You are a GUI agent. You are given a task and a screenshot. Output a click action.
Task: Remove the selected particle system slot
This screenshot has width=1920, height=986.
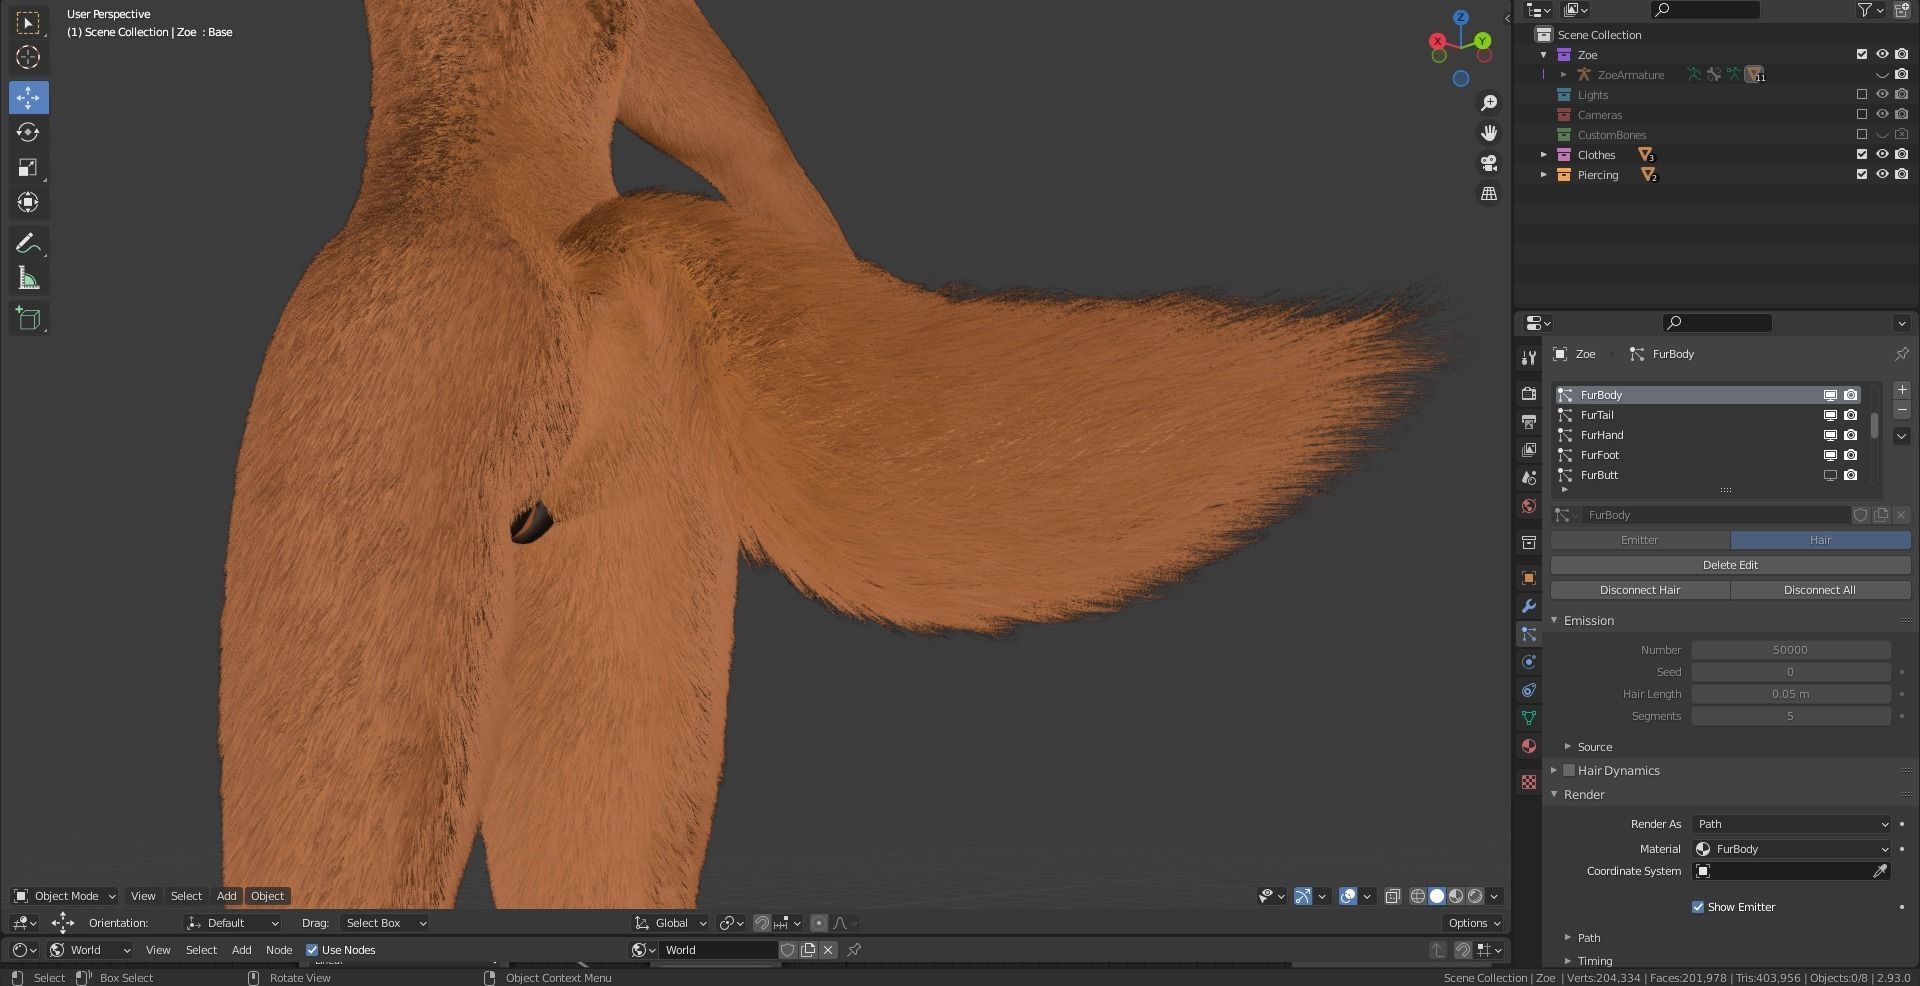pos(1901,411)
